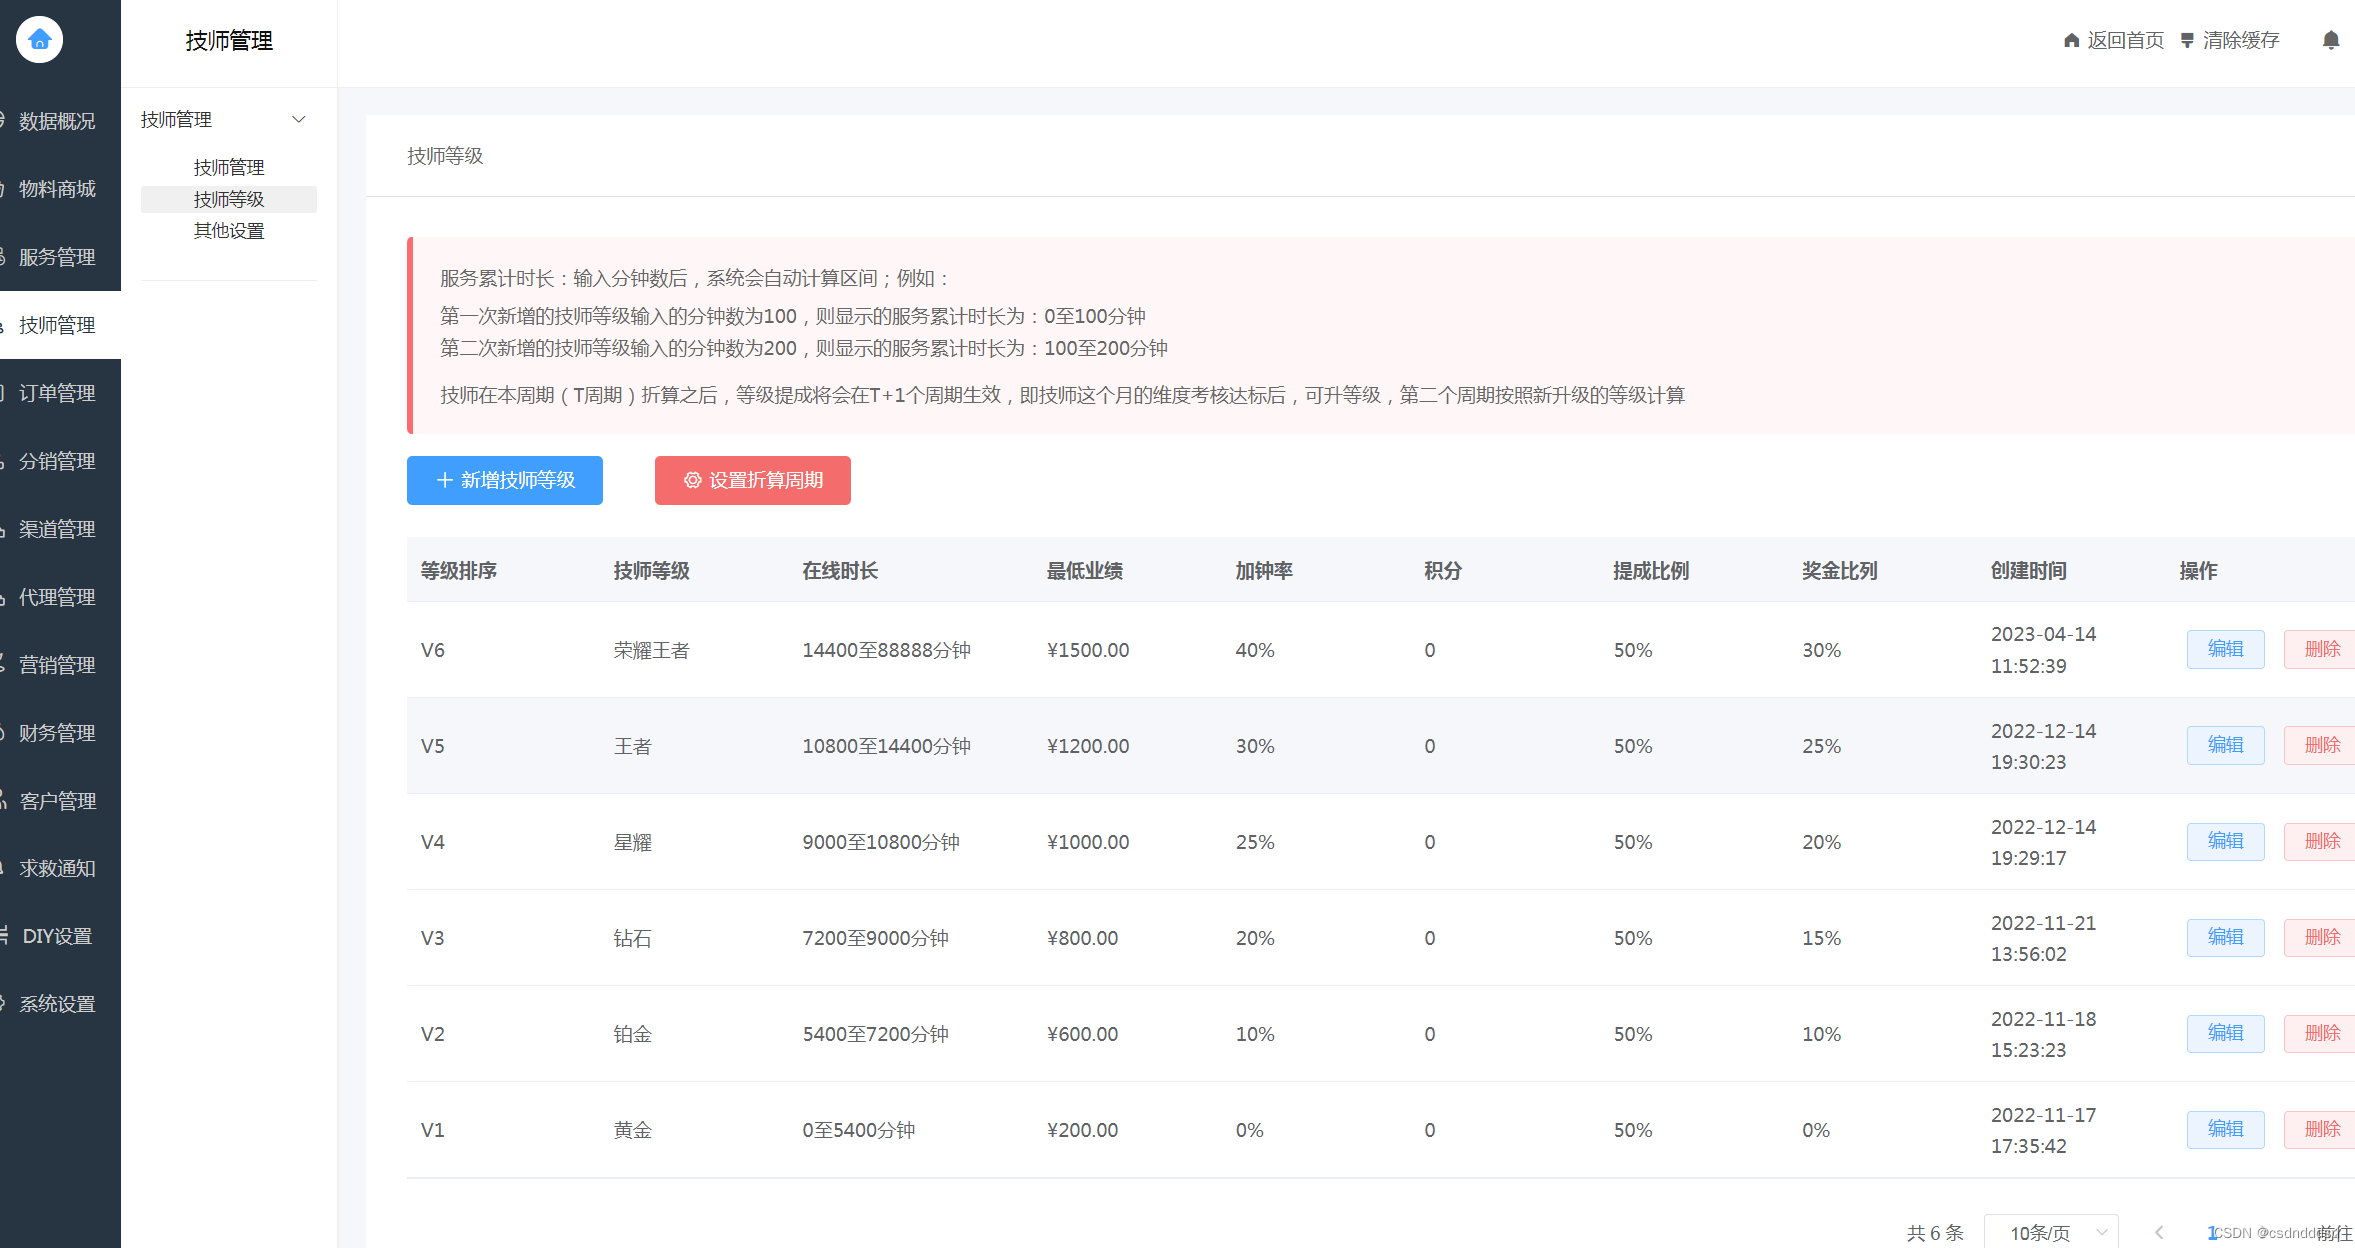
Task: Edit the V1 黄金 level
Action: (2225, 1129)
